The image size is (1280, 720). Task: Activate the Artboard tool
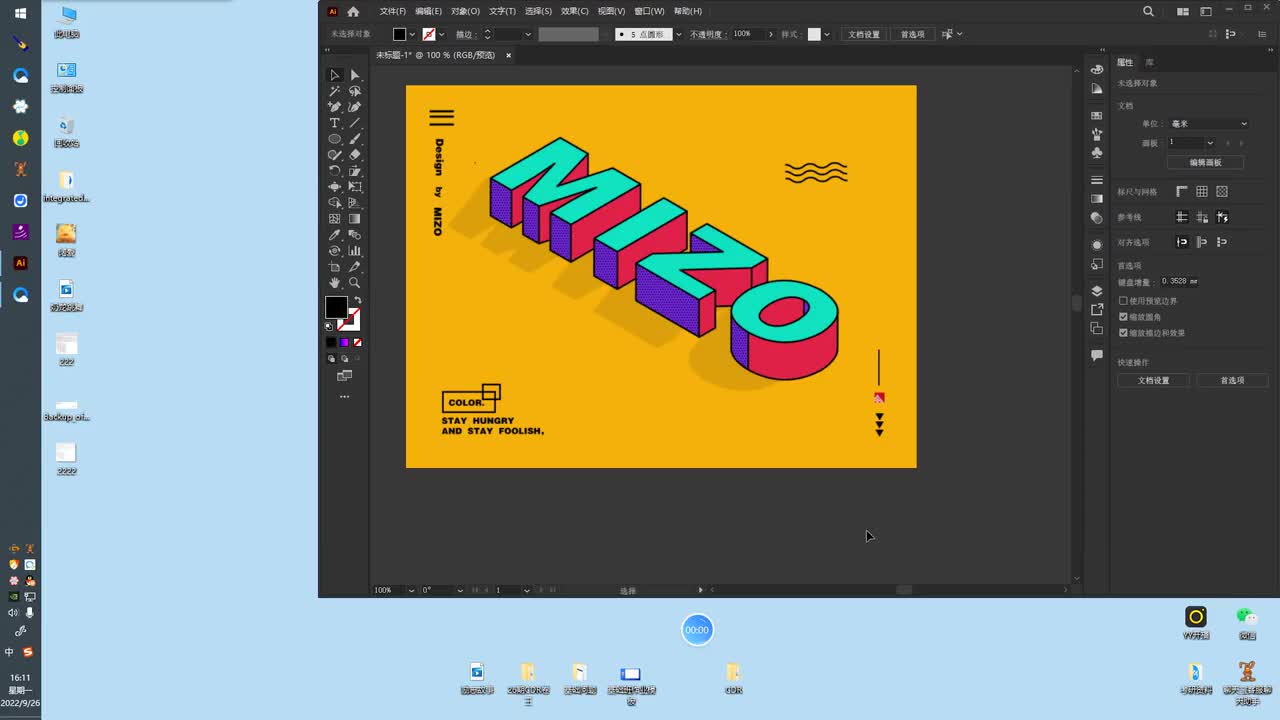click(x=335, y=267)
